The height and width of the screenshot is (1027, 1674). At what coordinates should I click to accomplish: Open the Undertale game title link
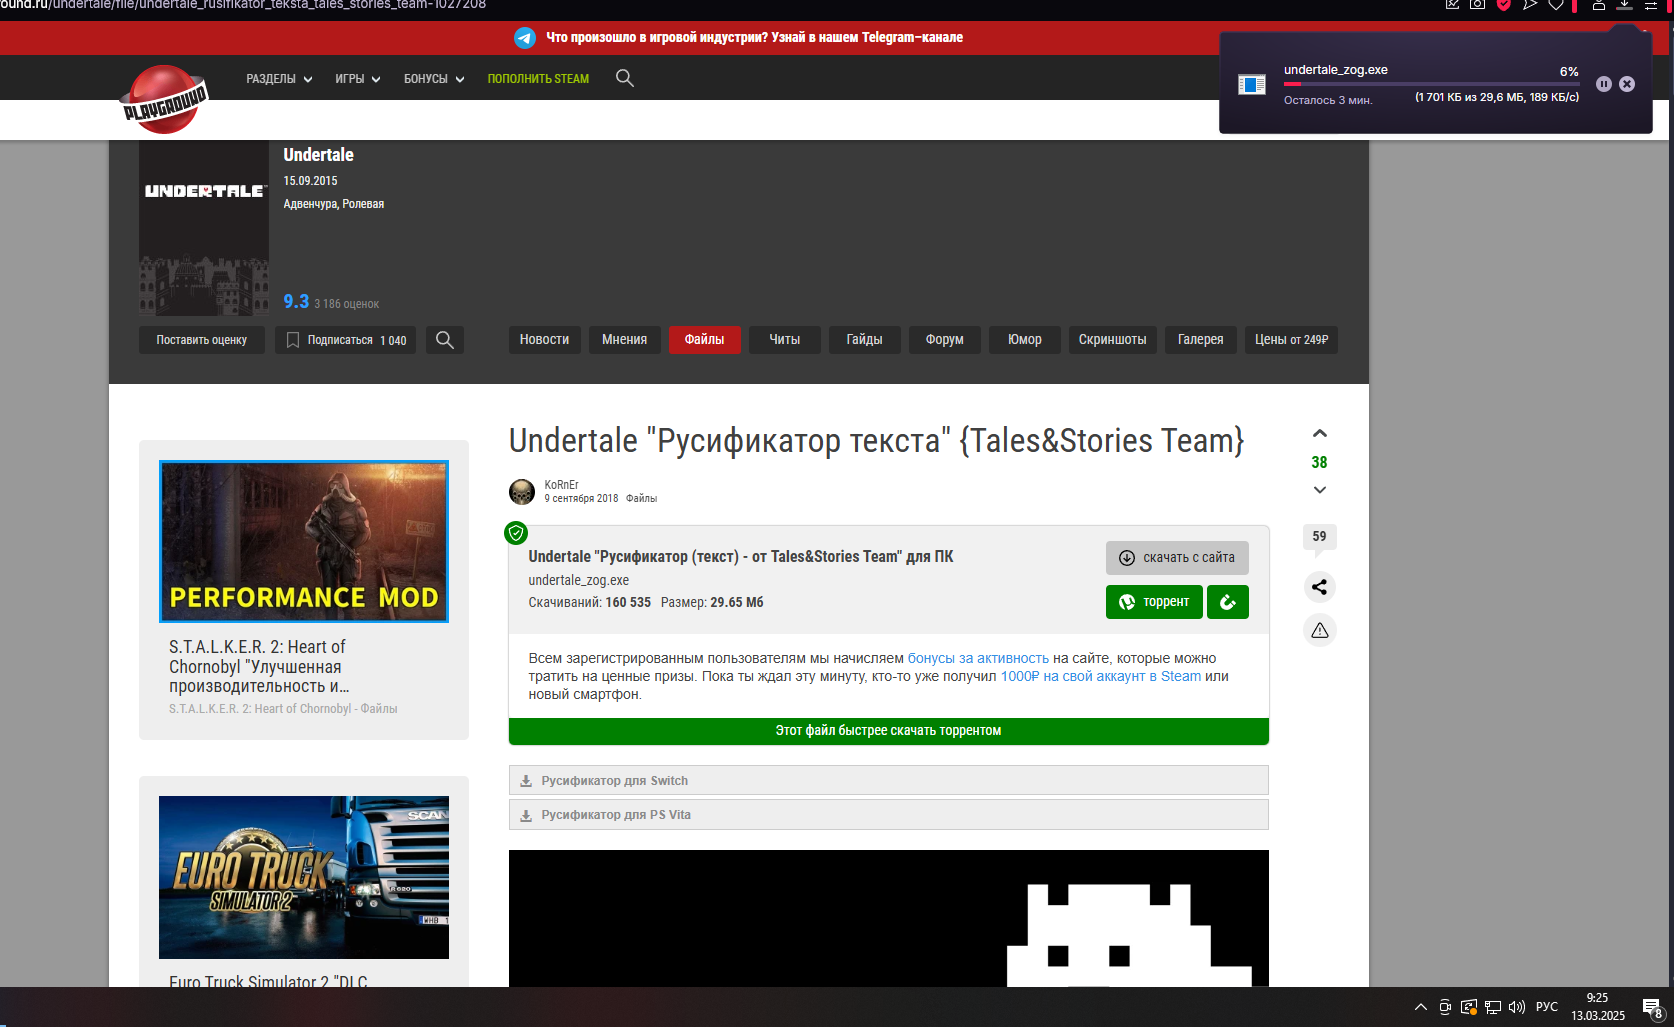318,155
